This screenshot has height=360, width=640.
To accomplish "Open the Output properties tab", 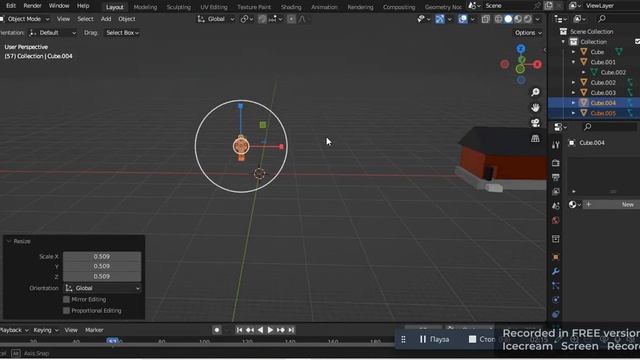I will [x=556, y=177].
